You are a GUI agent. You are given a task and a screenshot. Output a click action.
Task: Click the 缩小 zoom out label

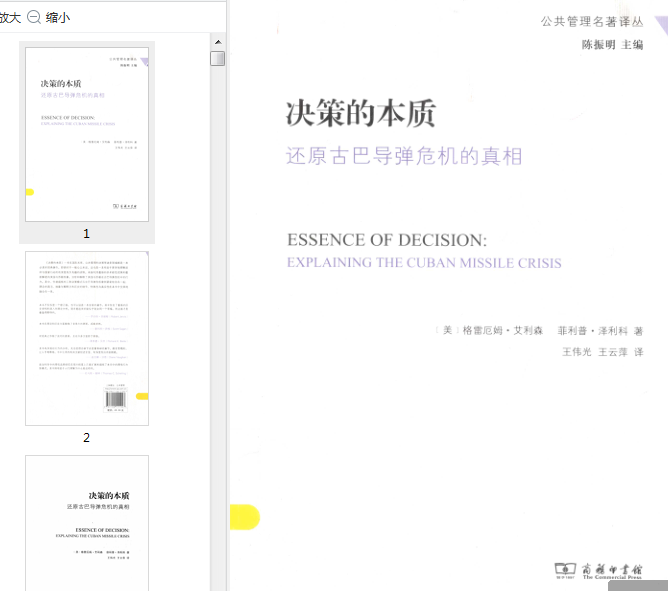coord(58,17)
